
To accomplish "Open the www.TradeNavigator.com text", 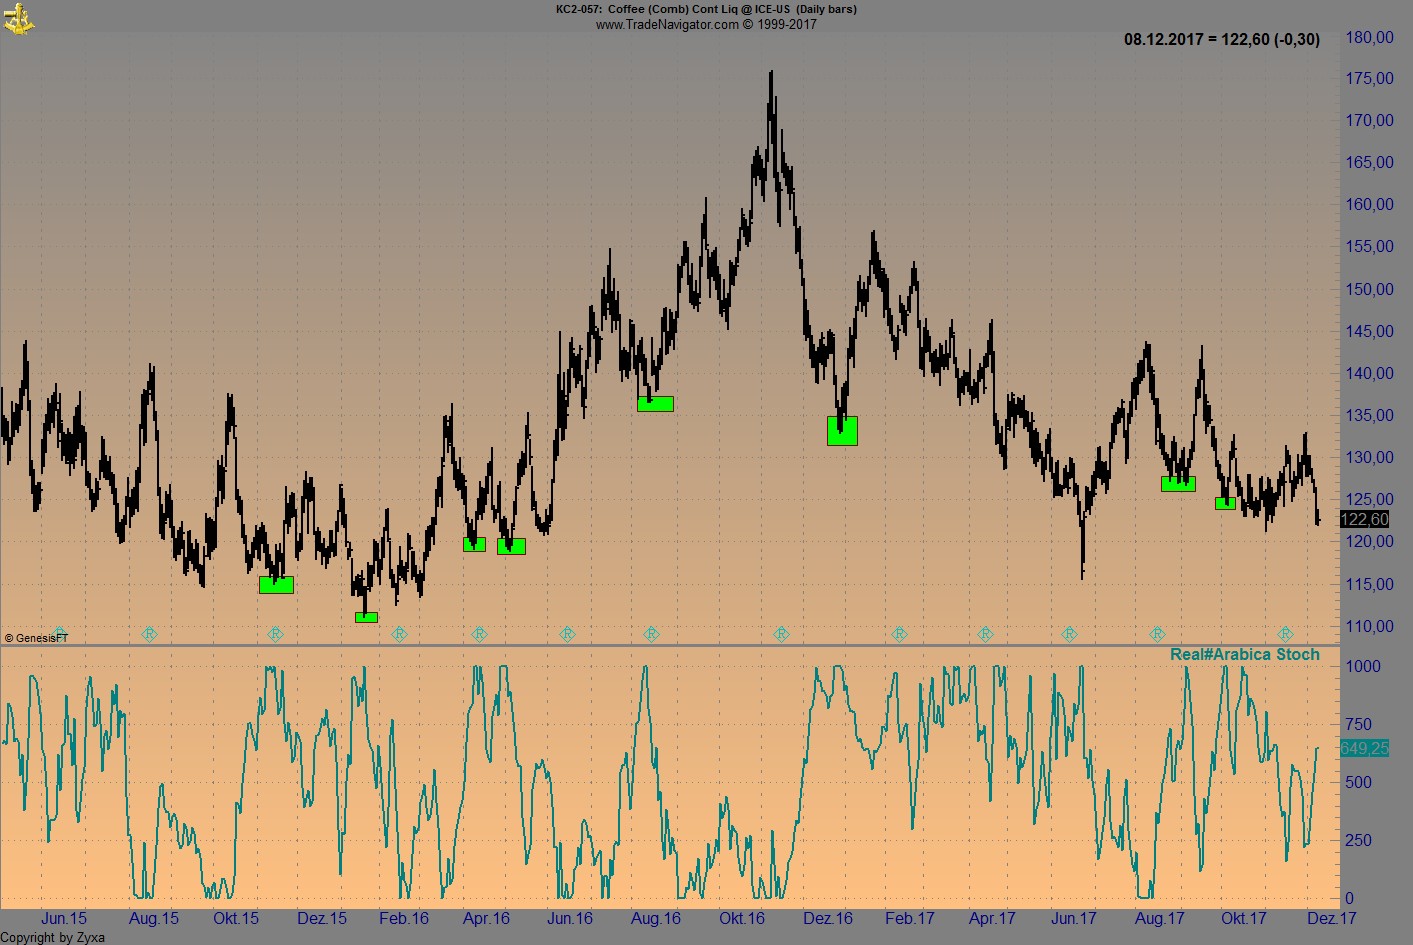I will (x=706, y=24).
